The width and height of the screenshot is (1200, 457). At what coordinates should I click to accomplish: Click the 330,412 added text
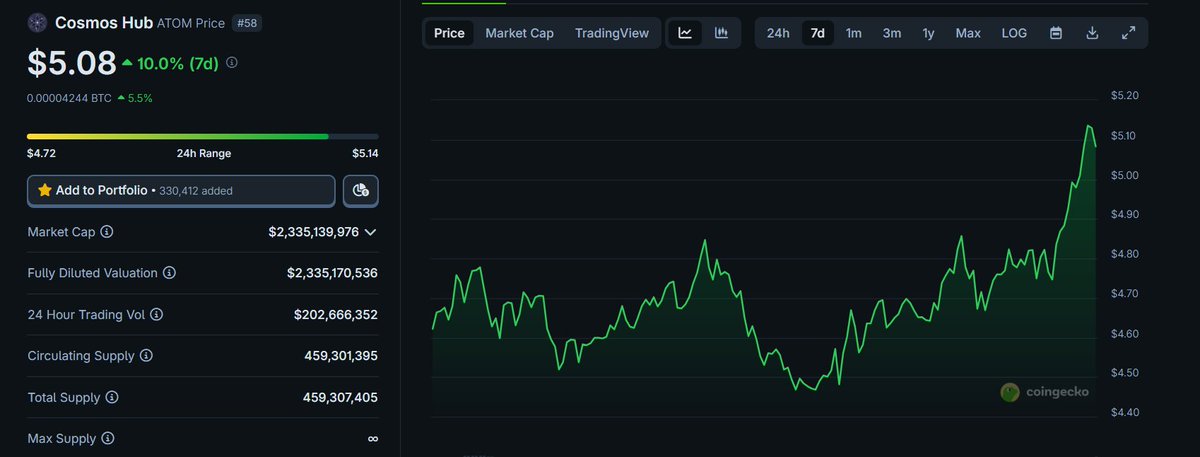pos(196,190)
